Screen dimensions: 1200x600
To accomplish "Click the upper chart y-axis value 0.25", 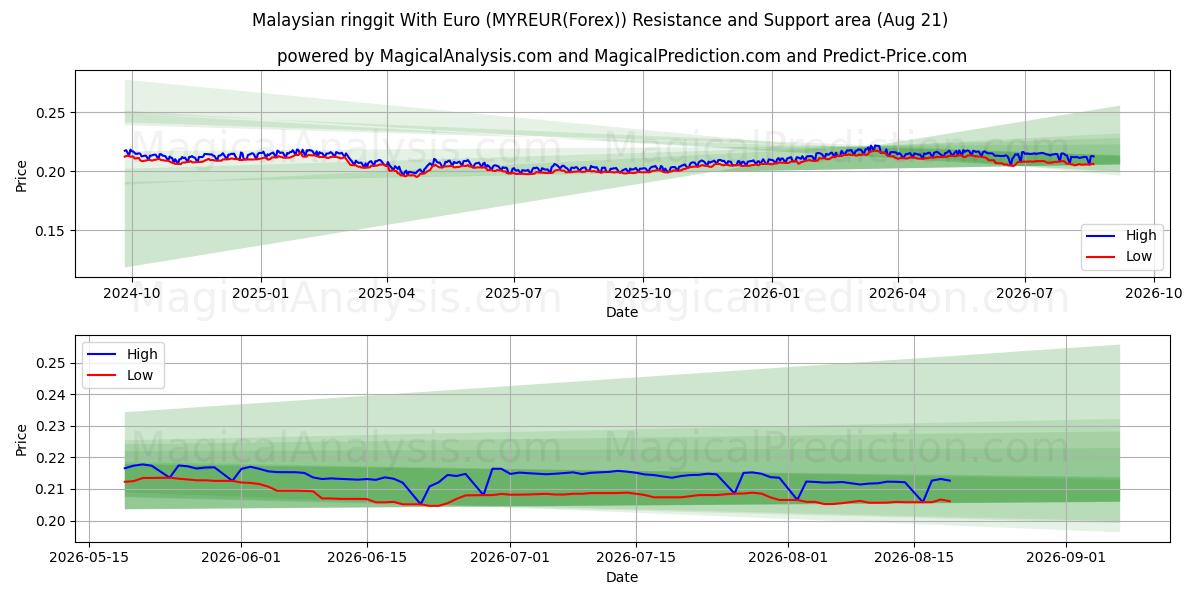I will (x=52, y=113).
